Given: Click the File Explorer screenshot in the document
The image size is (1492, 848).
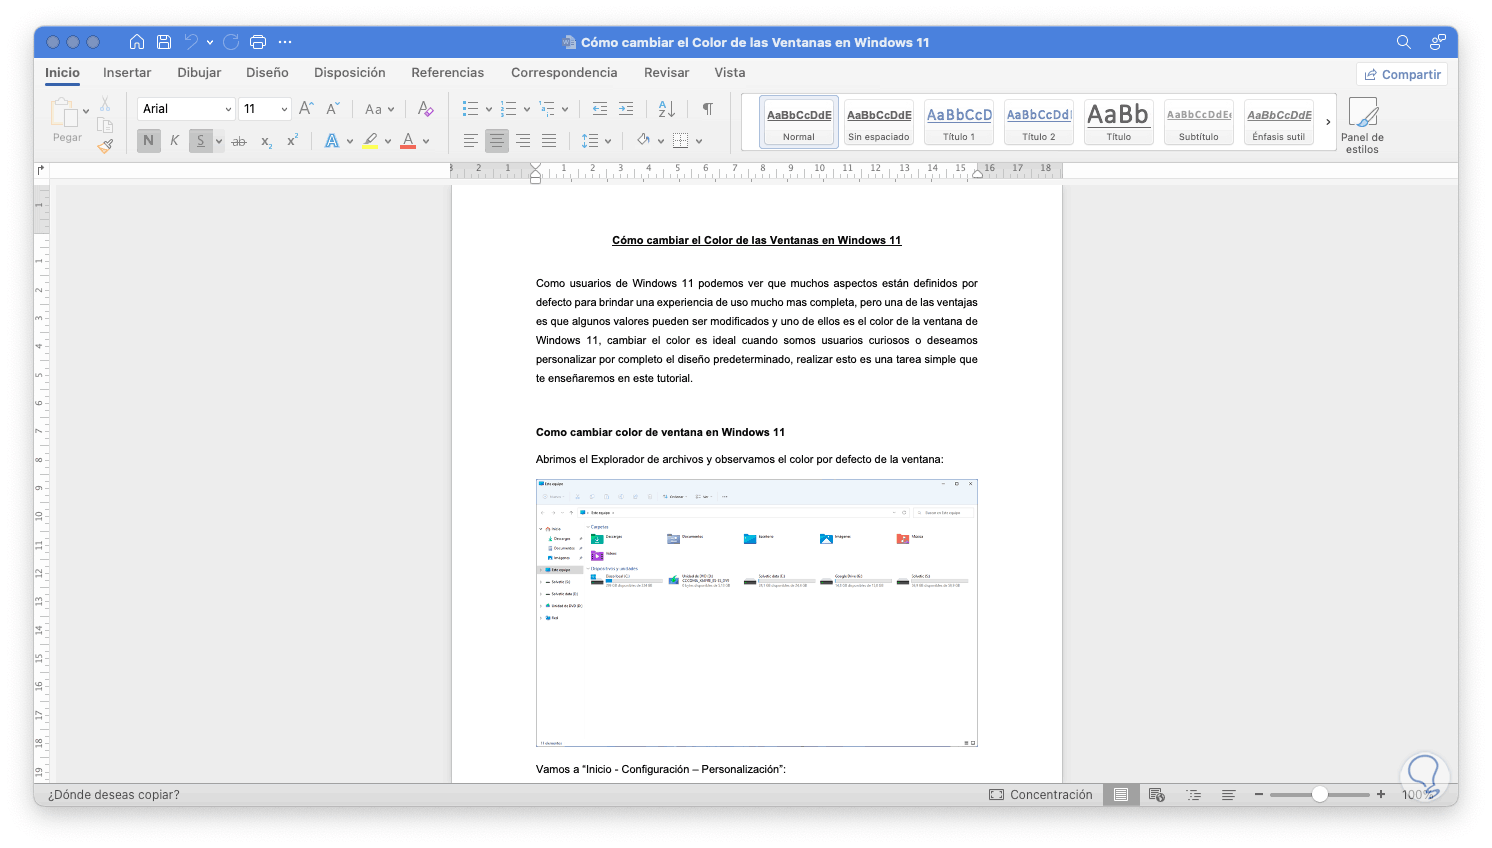Looking at the screenshot, I should coord(757,613).
